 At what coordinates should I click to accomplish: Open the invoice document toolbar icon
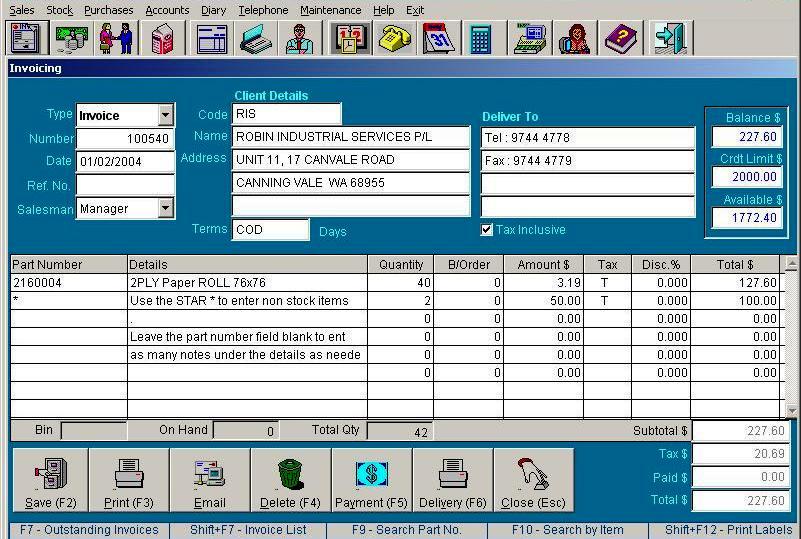pyautogui.click(x=27, y=38)
